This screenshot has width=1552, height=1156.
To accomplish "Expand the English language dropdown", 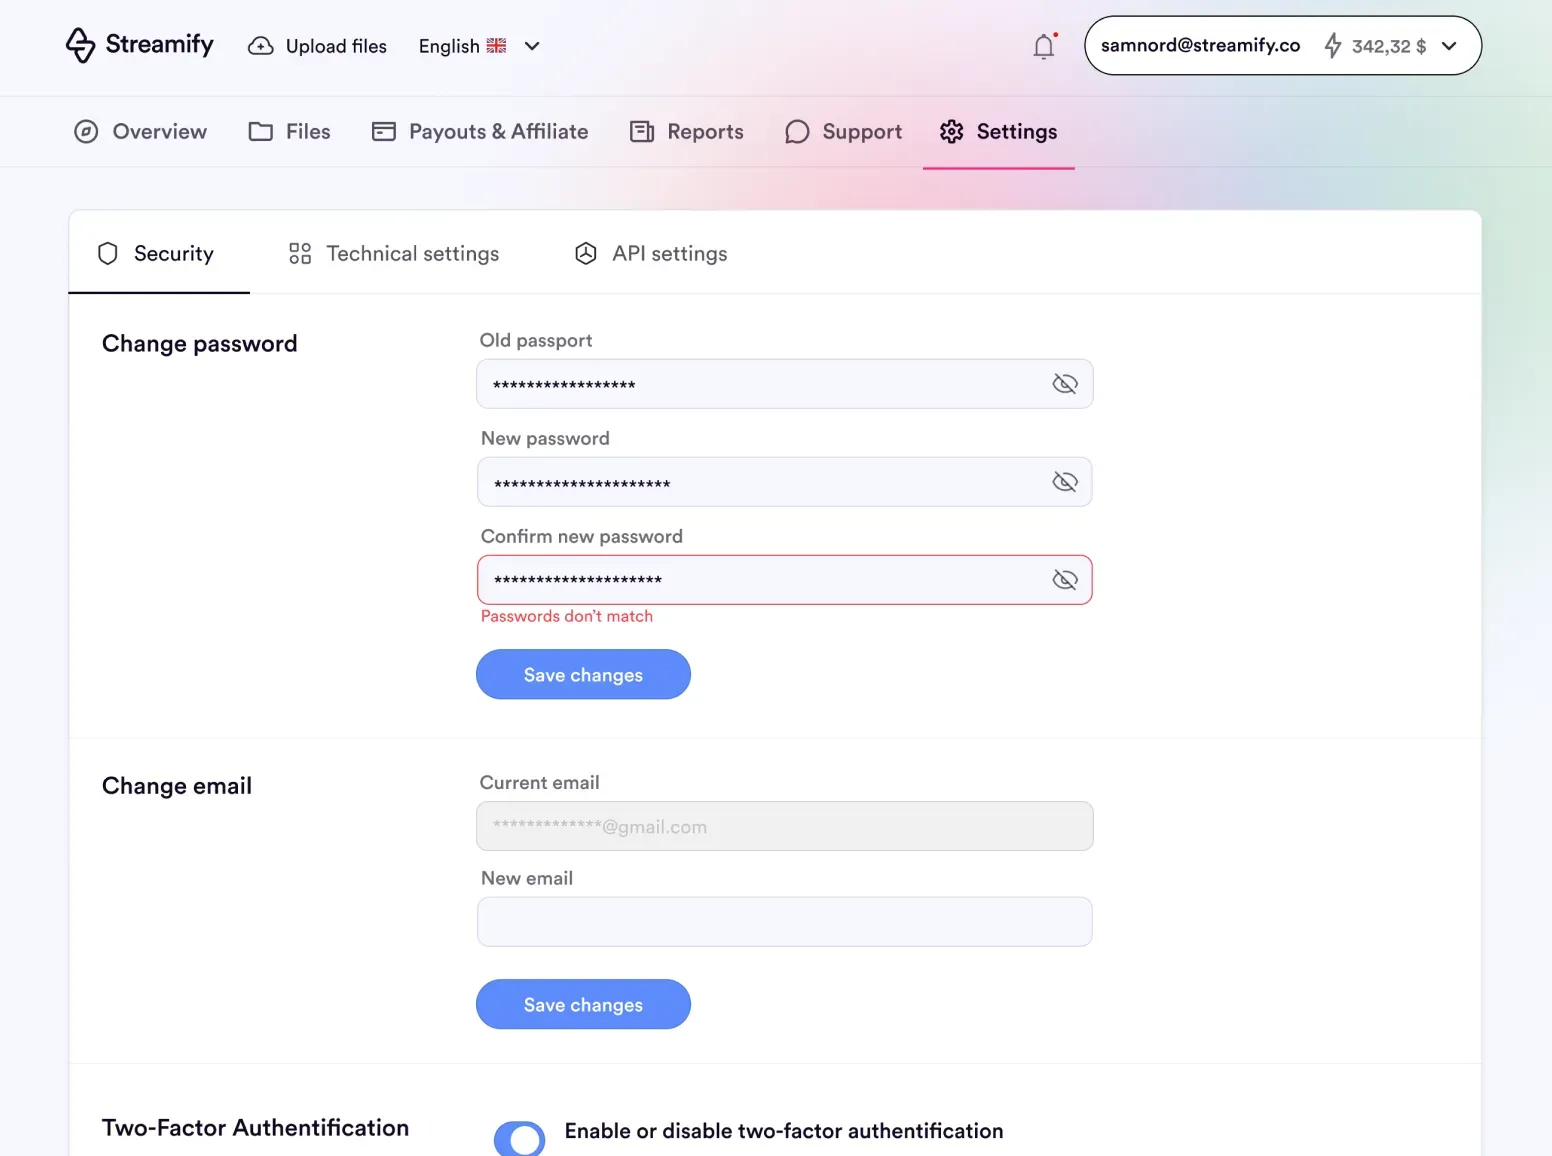I will point(532,46).
